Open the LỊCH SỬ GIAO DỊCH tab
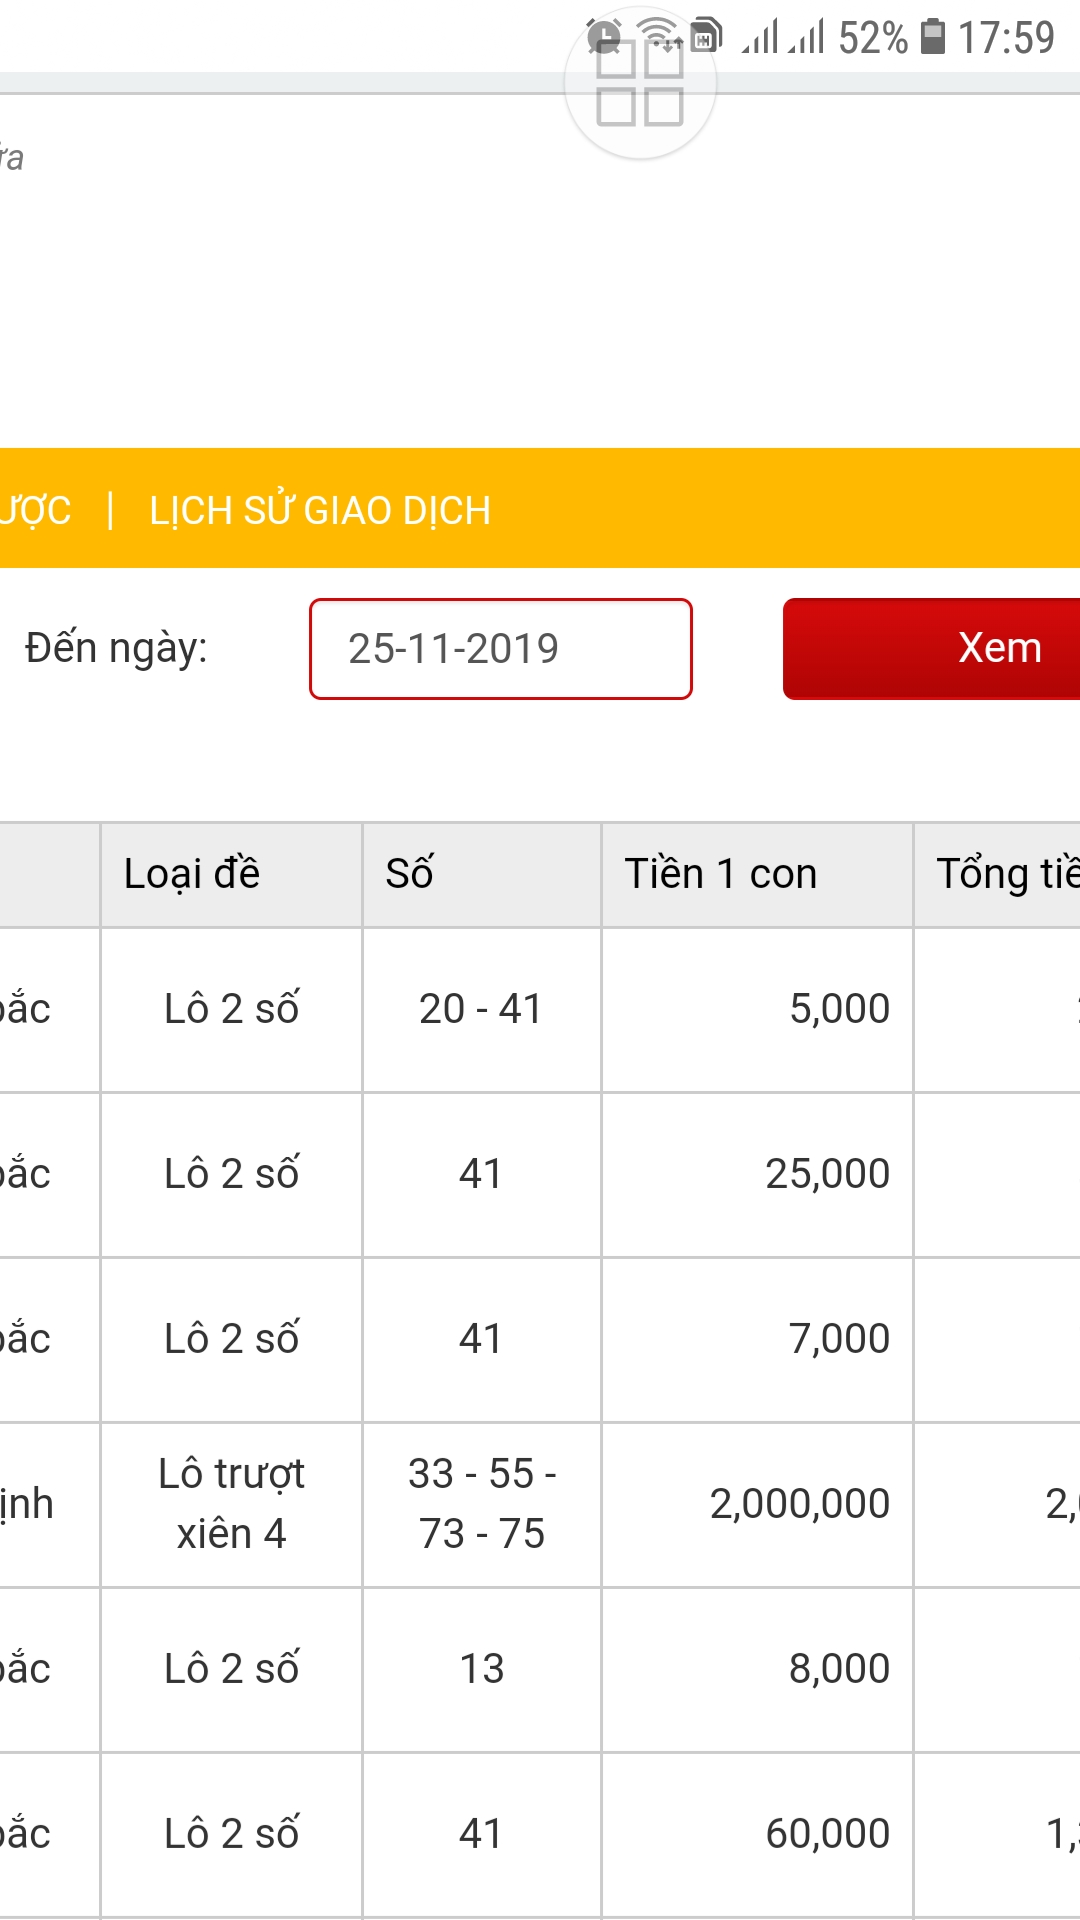The image size is (1080, 1920). pyautogui.click(x=320, y=510)
